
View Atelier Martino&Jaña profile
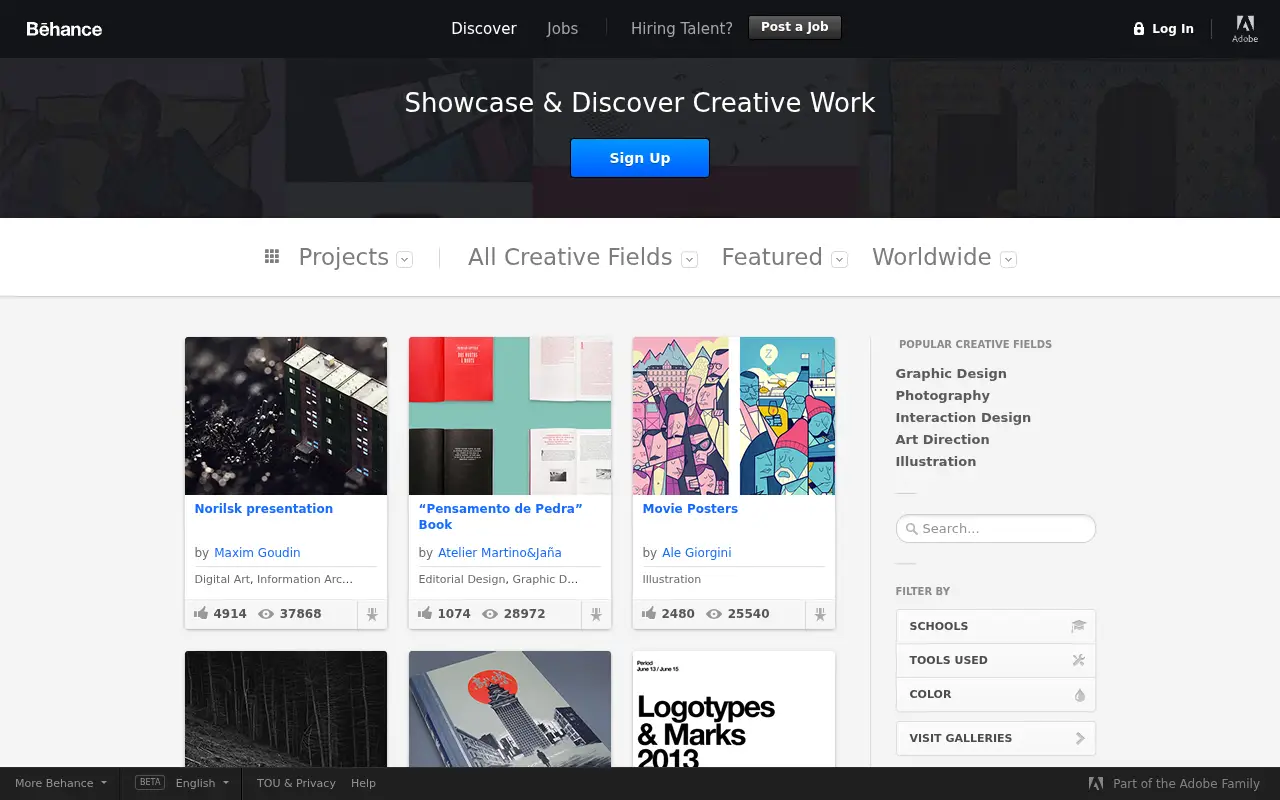coord(500,552)
